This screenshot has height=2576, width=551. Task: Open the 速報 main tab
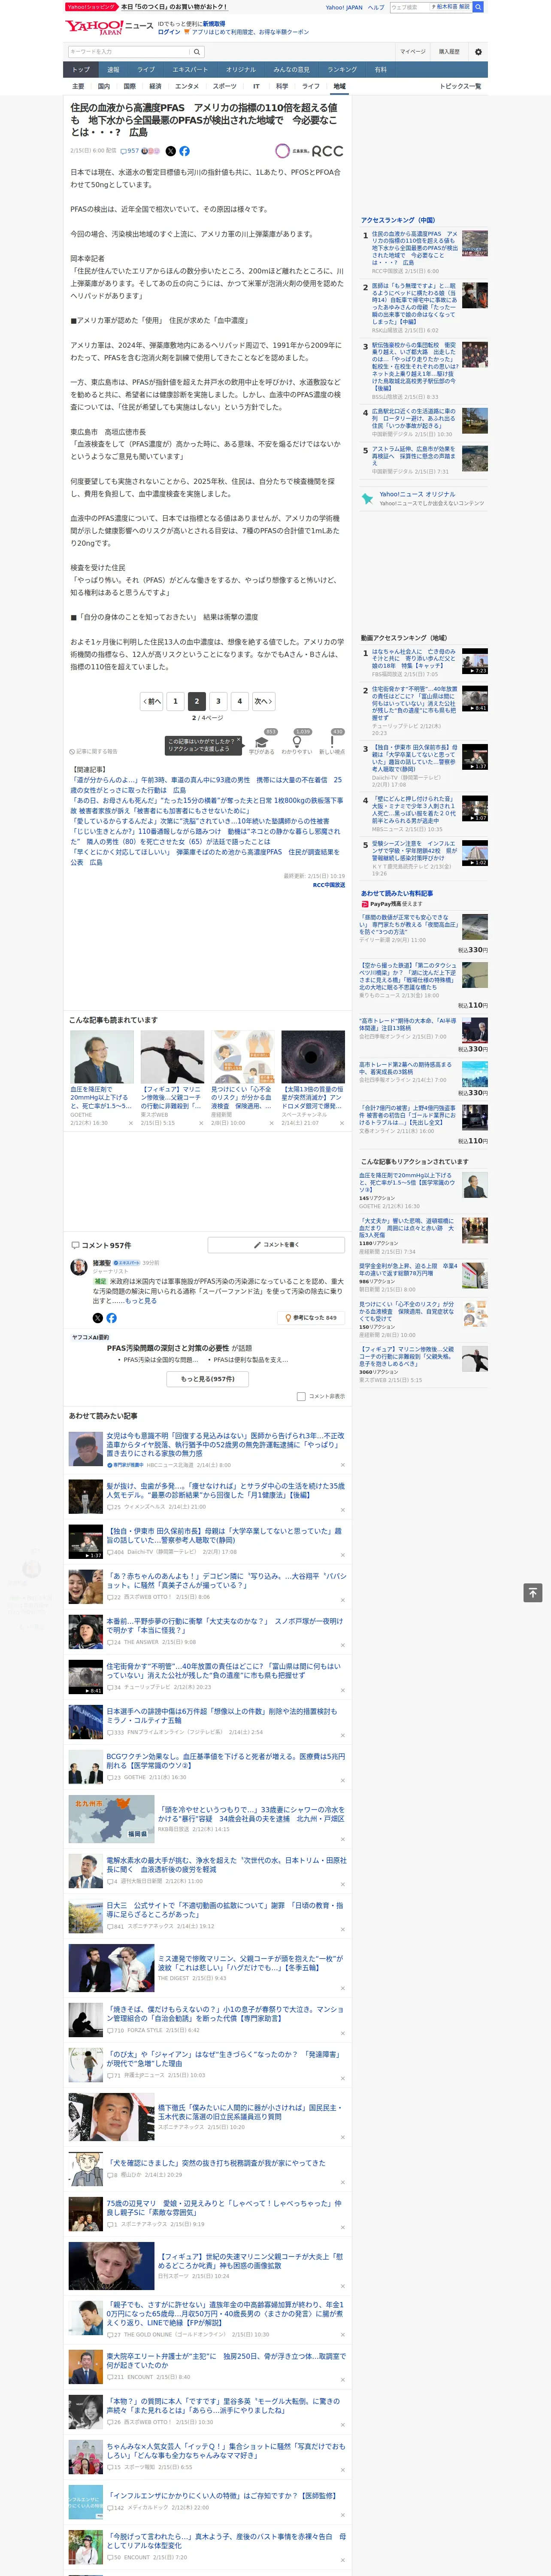tap(113, 69)
